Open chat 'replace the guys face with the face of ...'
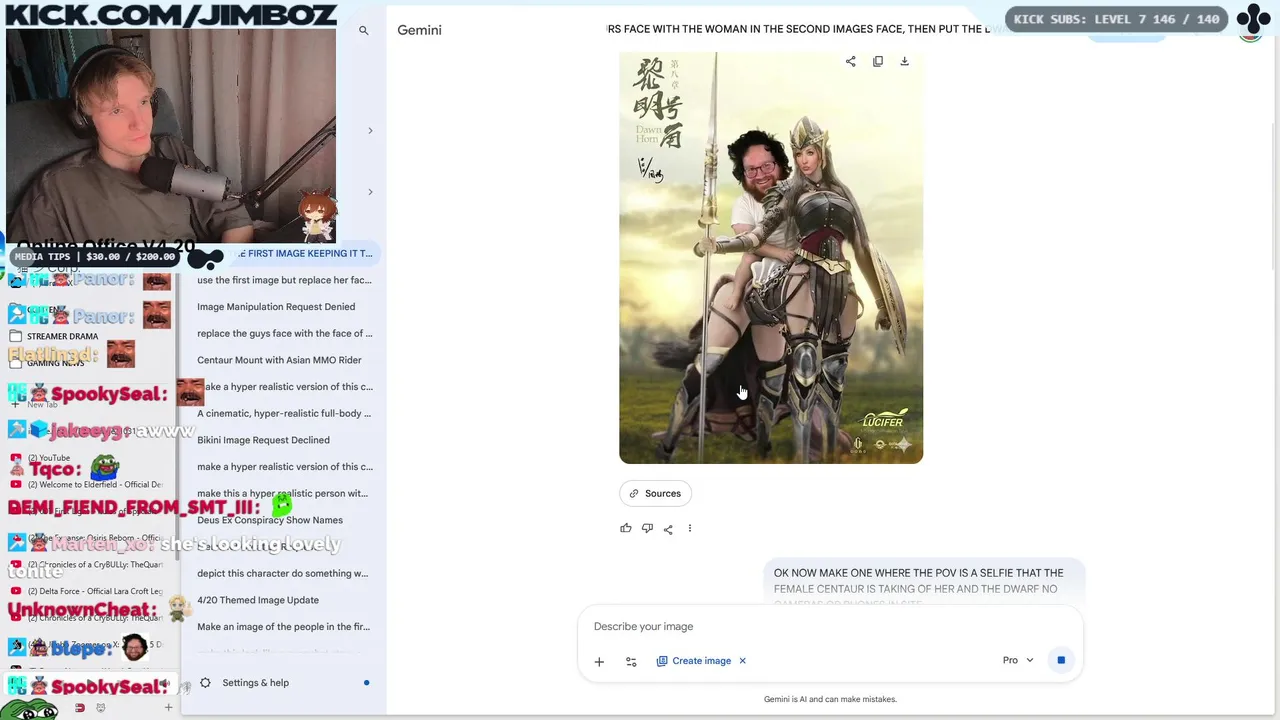The width and height of the screenshot is (1280, 720). pos(284,333)
